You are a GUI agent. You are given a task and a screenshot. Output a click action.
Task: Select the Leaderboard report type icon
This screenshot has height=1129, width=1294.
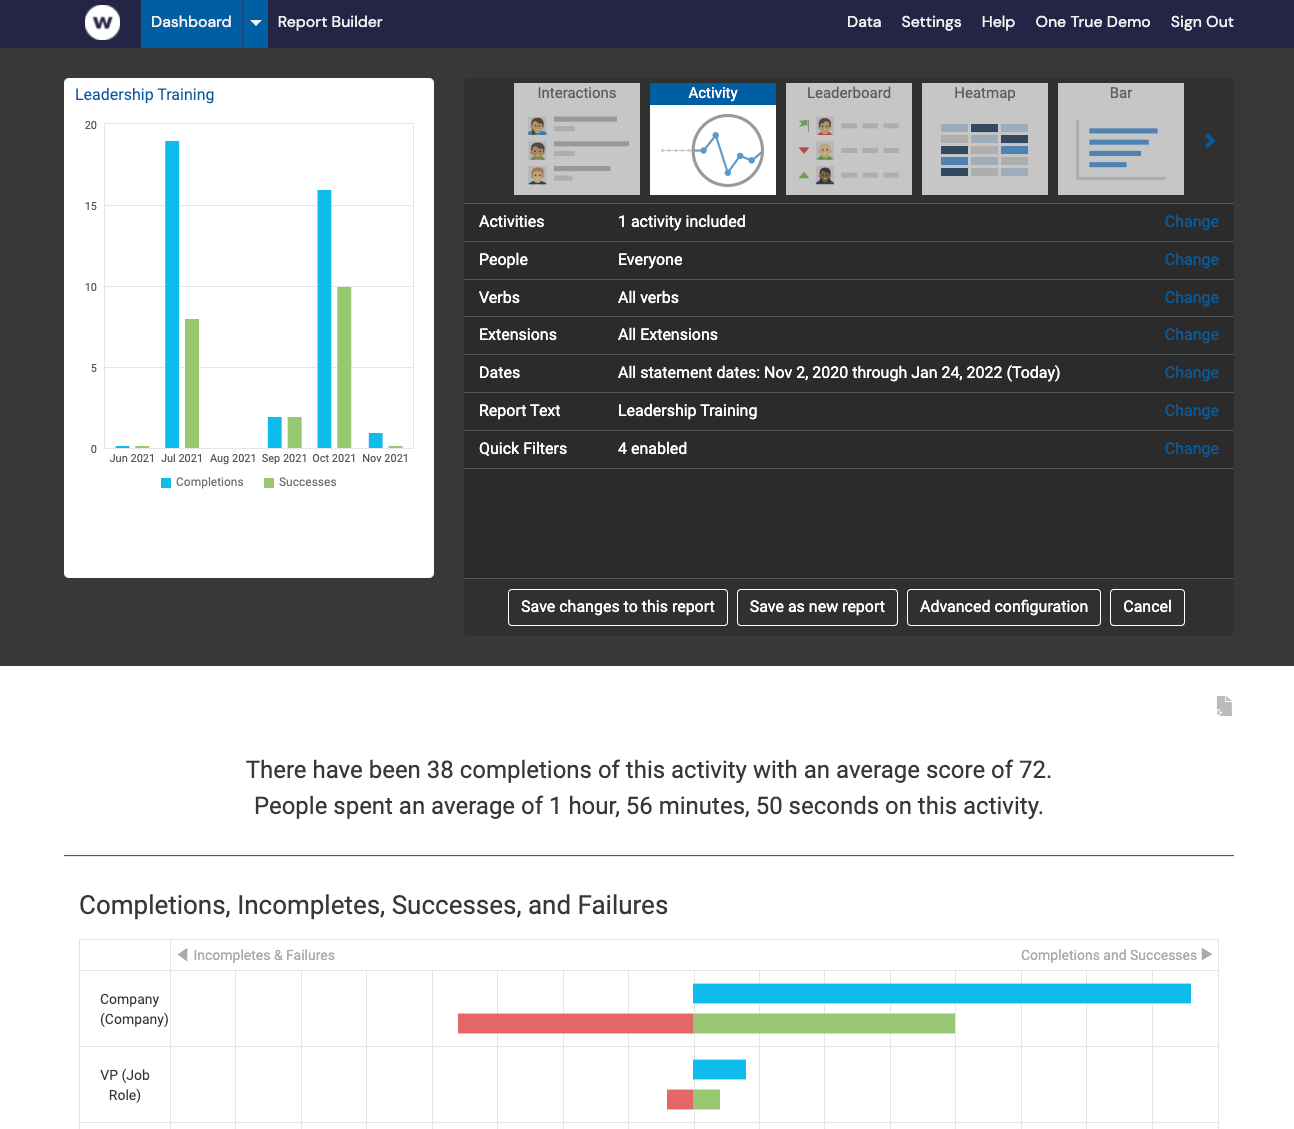tap(848, 138)
